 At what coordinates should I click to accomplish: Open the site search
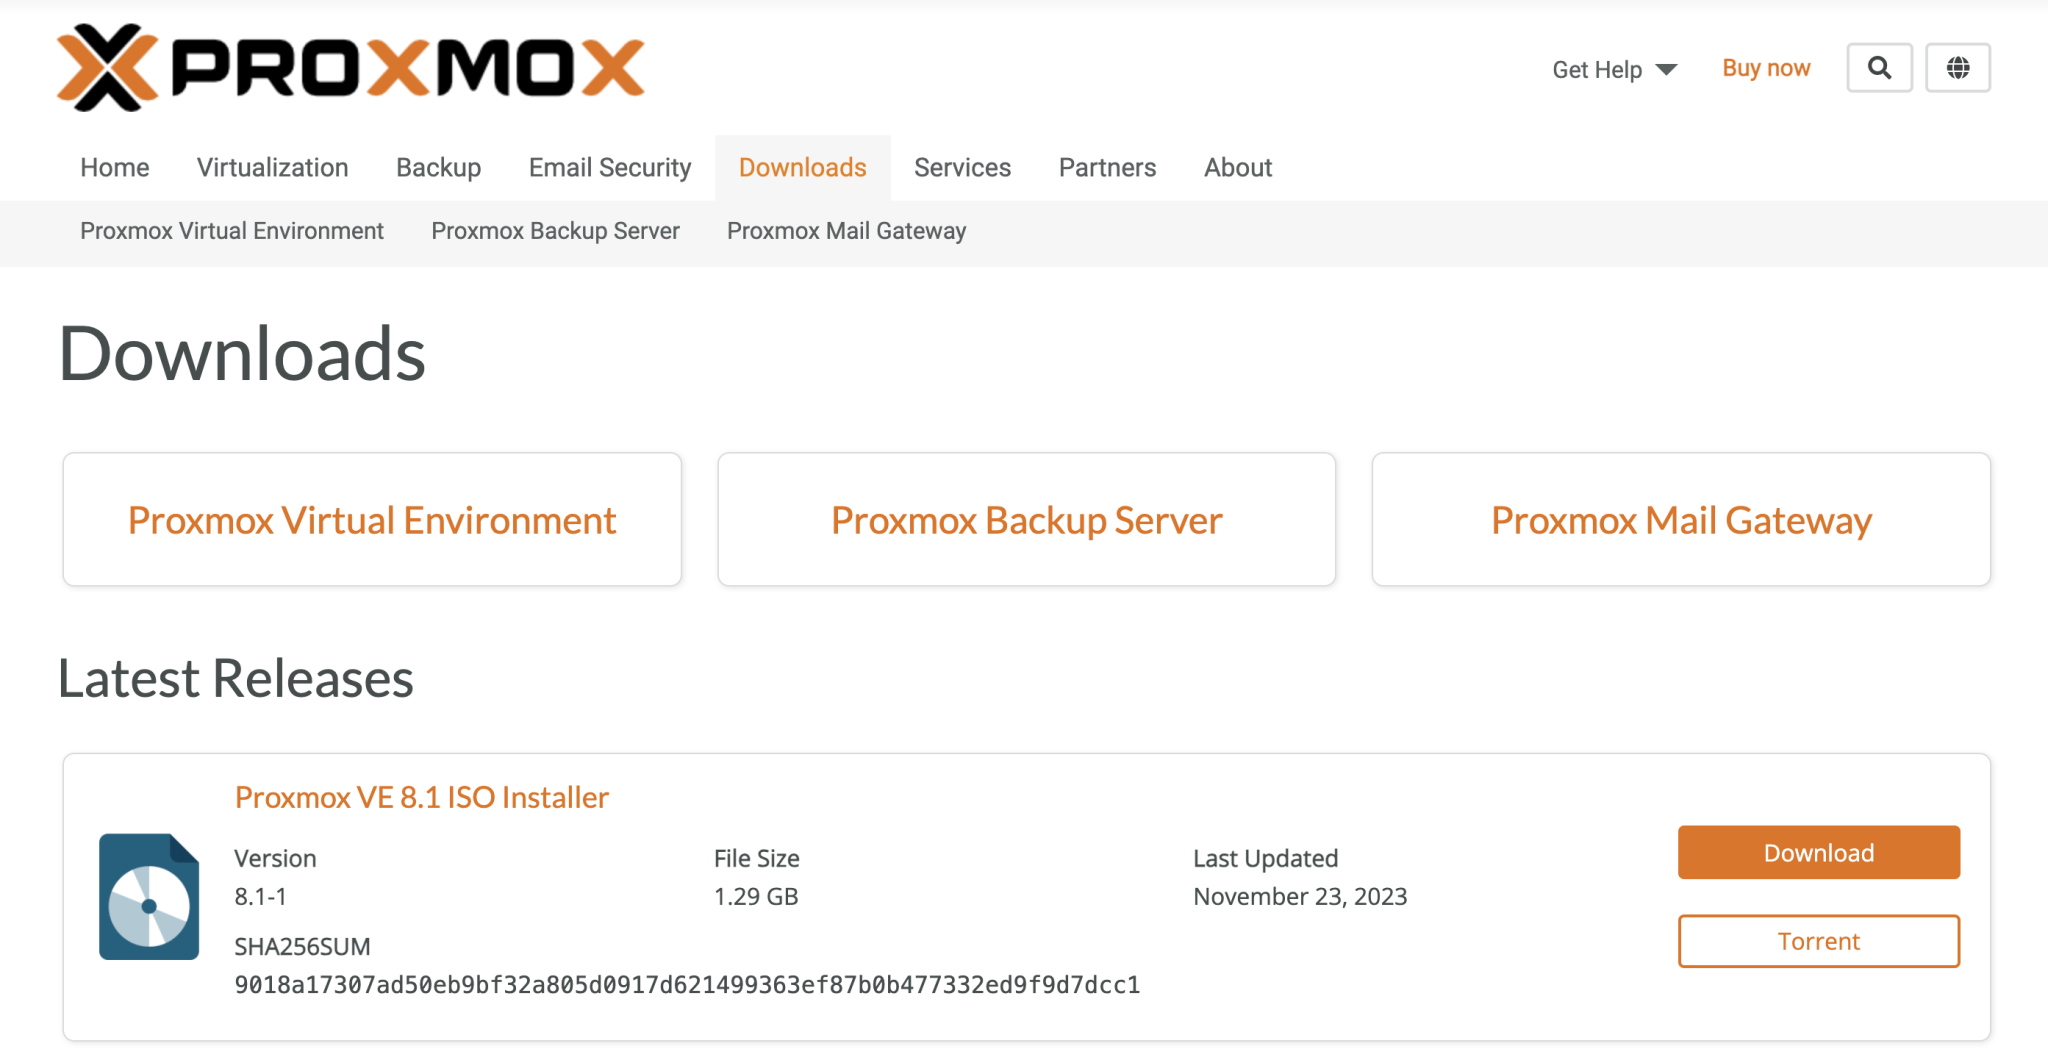1878,67
